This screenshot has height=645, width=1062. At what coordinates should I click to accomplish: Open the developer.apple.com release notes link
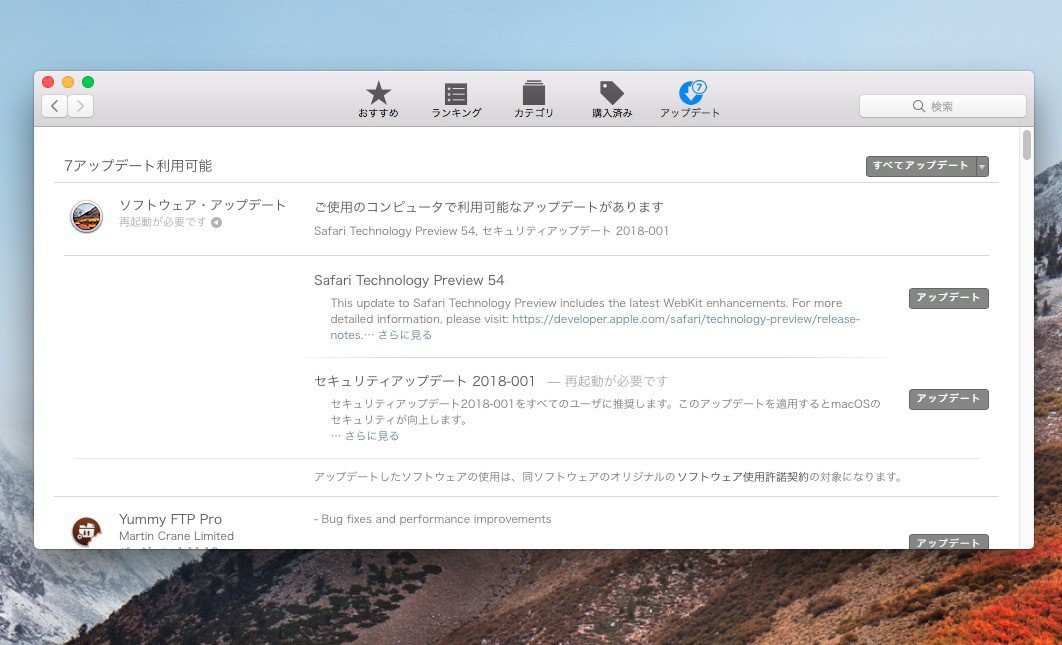685,319
